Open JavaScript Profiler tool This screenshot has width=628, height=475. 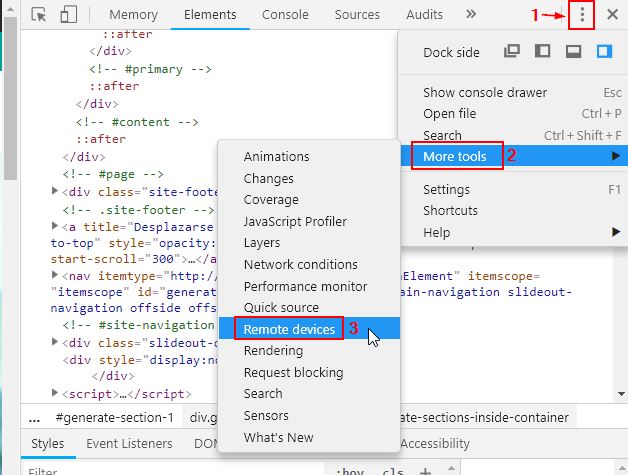coord(309,221)
